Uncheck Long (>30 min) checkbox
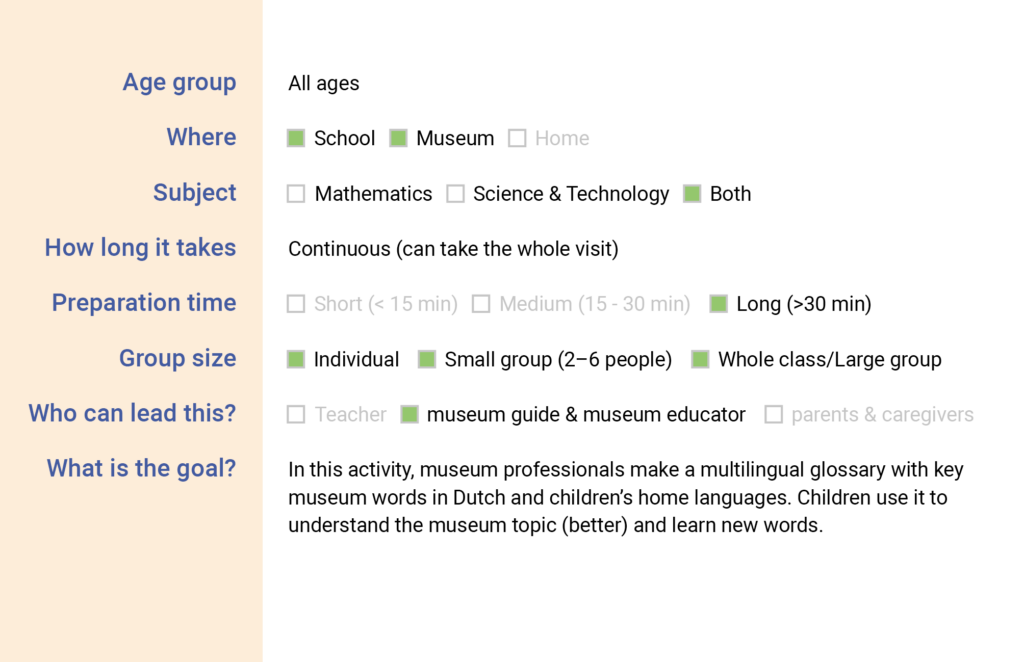1024x662 pixels. click(718, 304)
